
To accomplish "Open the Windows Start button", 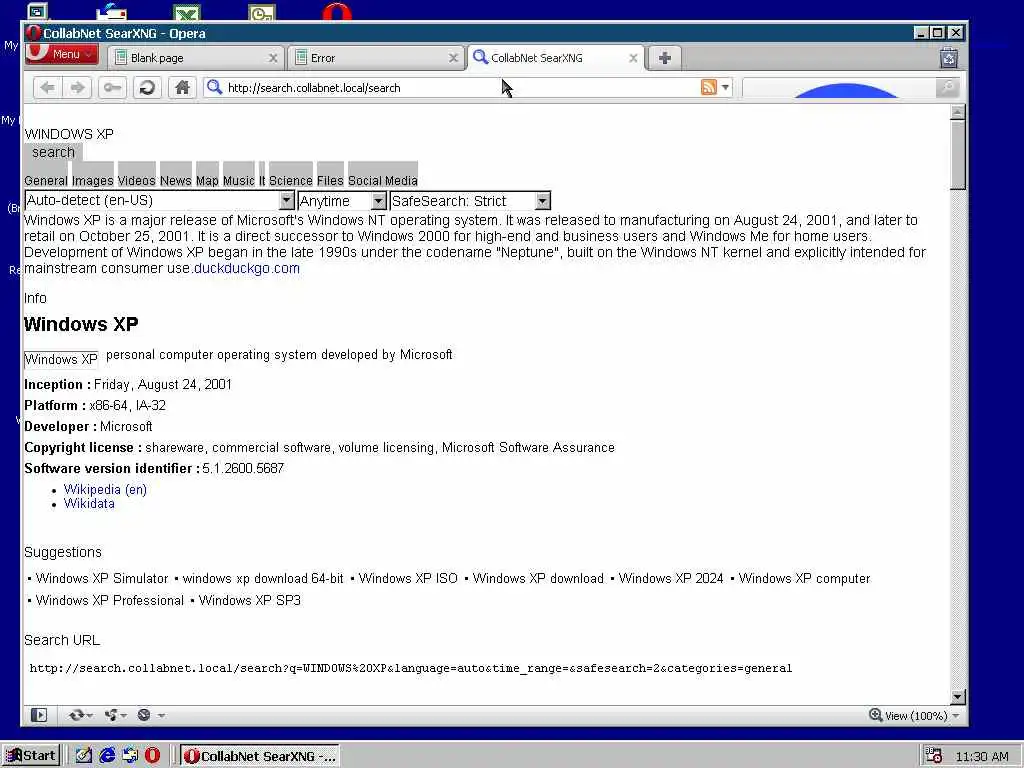I will click(31, 756).
